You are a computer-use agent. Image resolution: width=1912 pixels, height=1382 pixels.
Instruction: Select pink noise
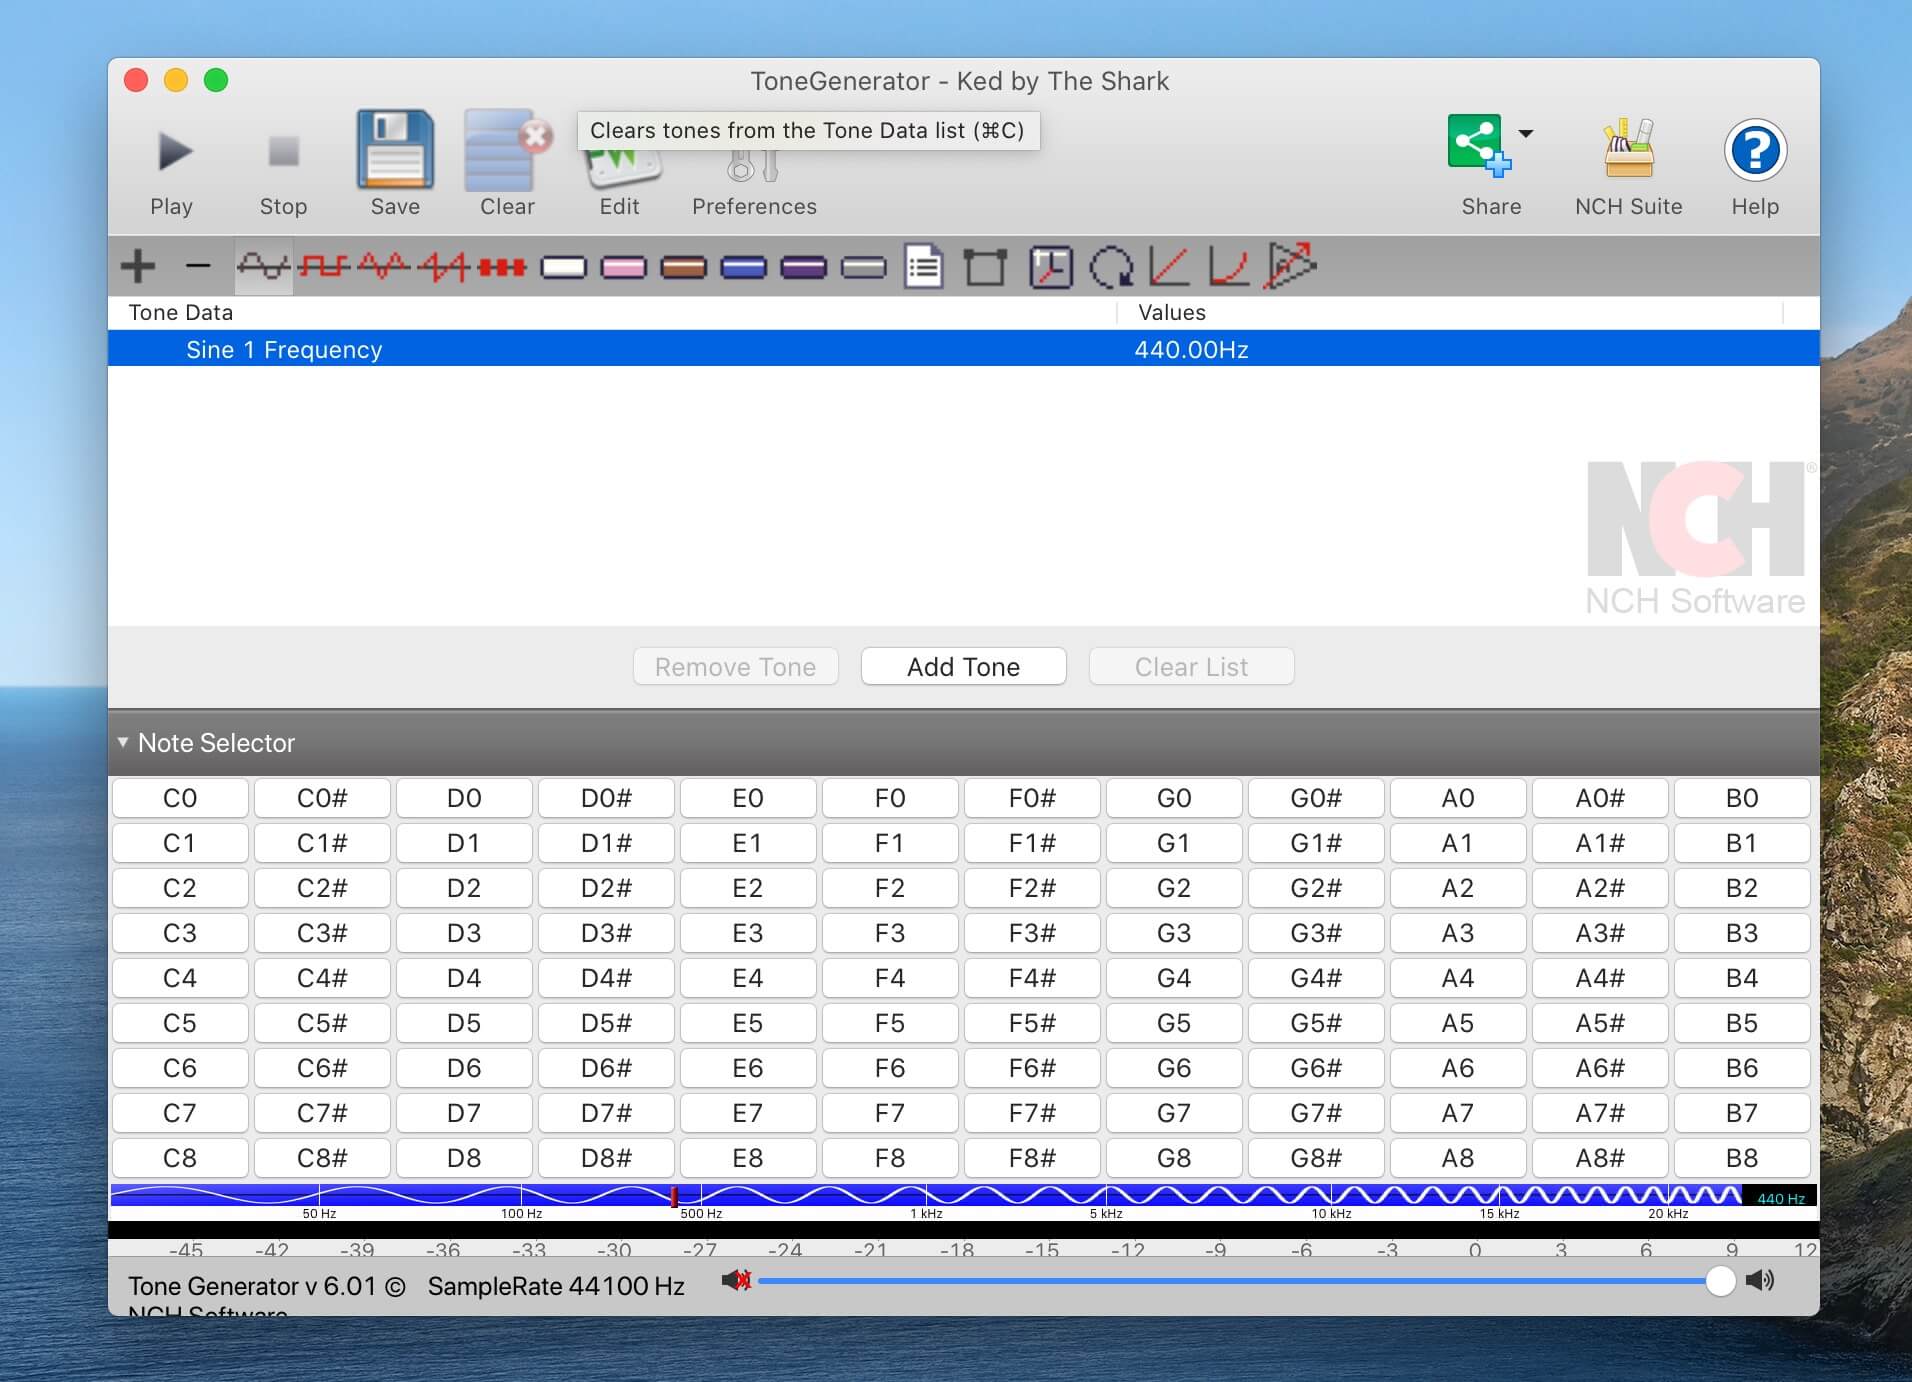pos(623,267)
